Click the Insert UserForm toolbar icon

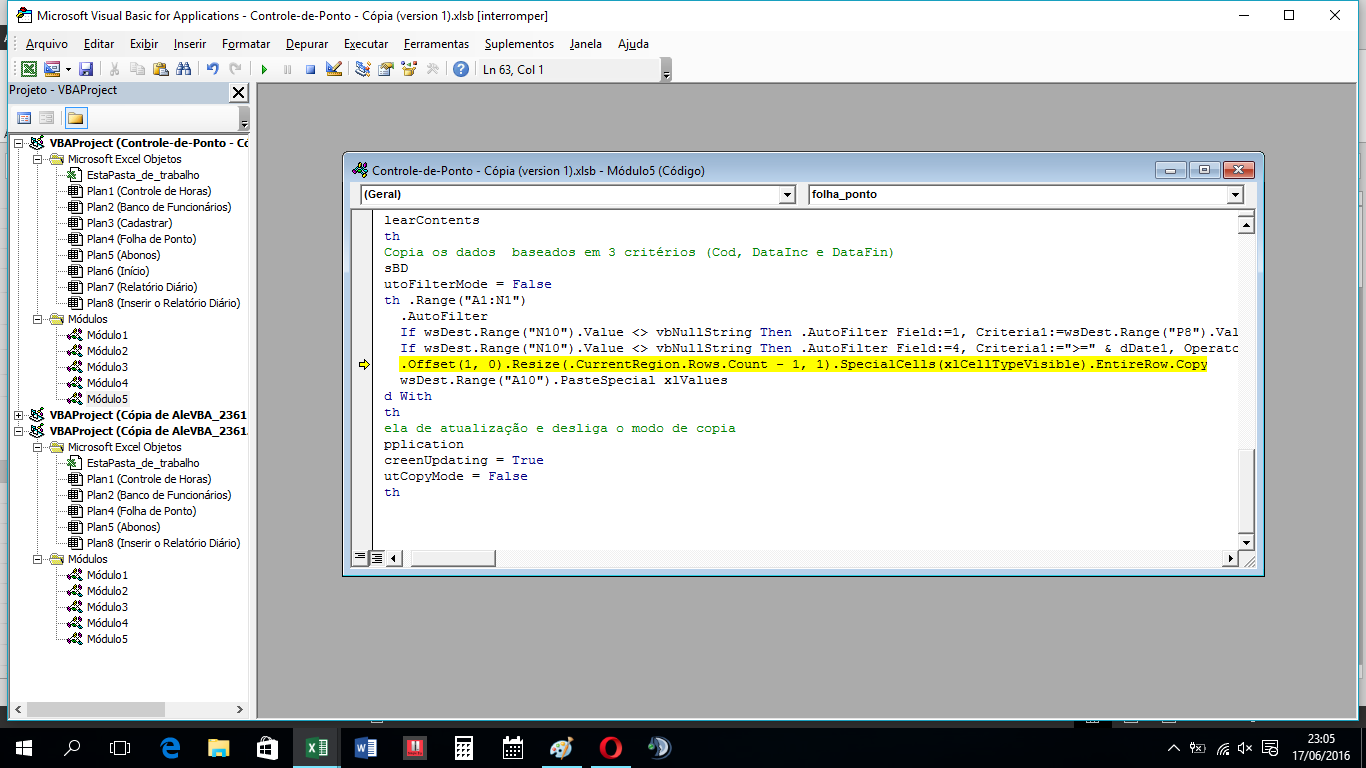tap(52, 69)
